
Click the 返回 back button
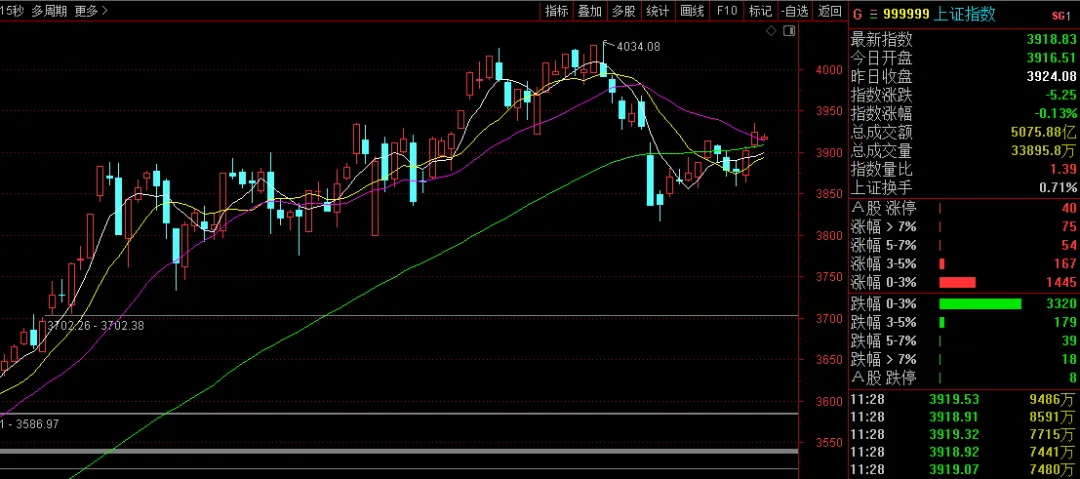coord(830,10)
